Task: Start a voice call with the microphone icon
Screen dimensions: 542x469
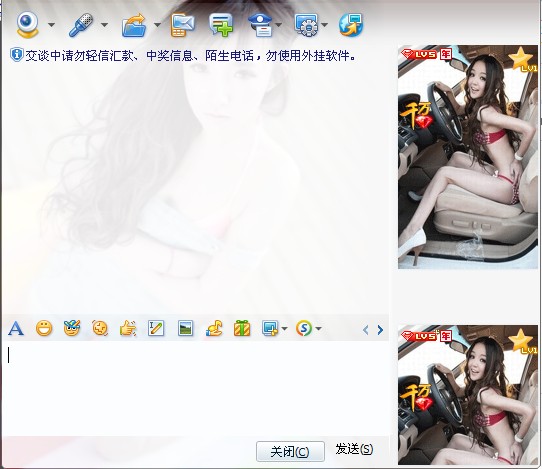Action: 81,25
